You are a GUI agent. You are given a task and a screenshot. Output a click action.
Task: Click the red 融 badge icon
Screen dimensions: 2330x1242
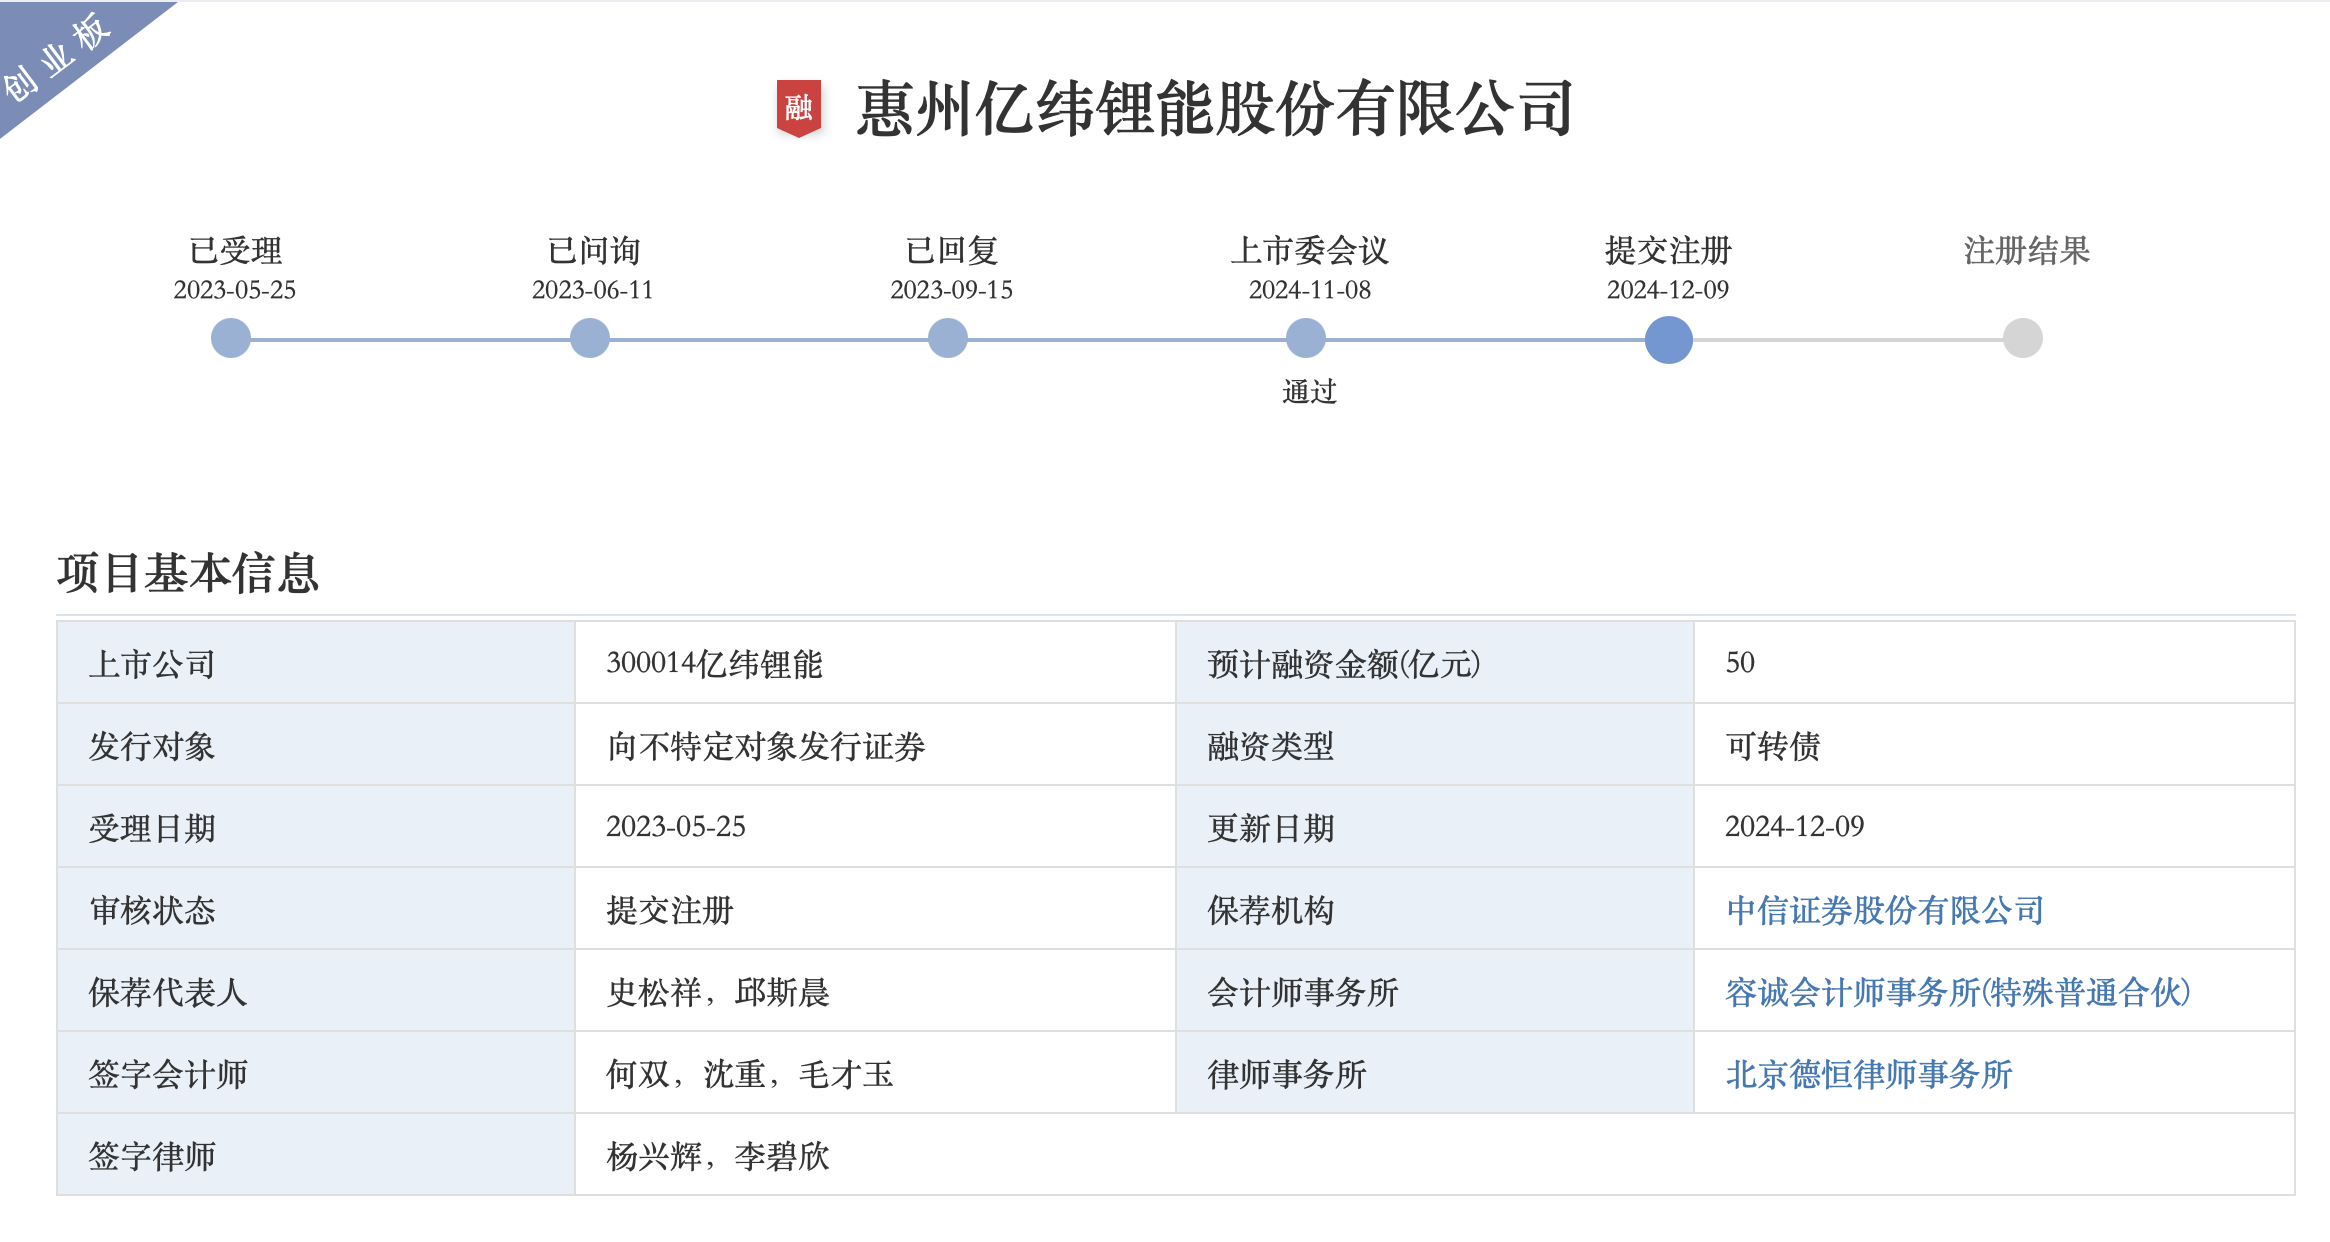pyautogui.click(x=799, y=107)
